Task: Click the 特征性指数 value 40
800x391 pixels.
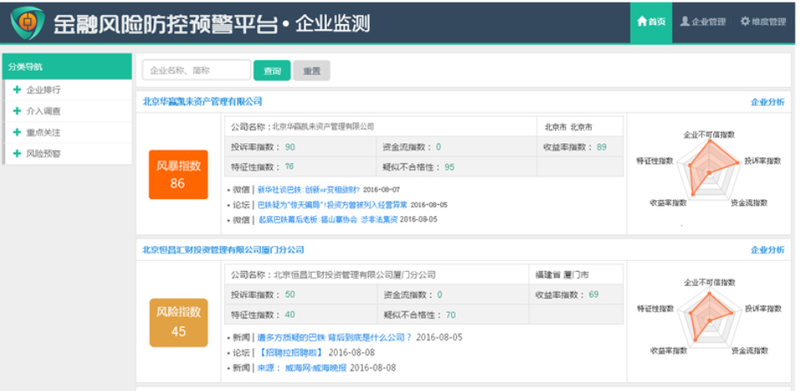Action: (x=290, y=314)
